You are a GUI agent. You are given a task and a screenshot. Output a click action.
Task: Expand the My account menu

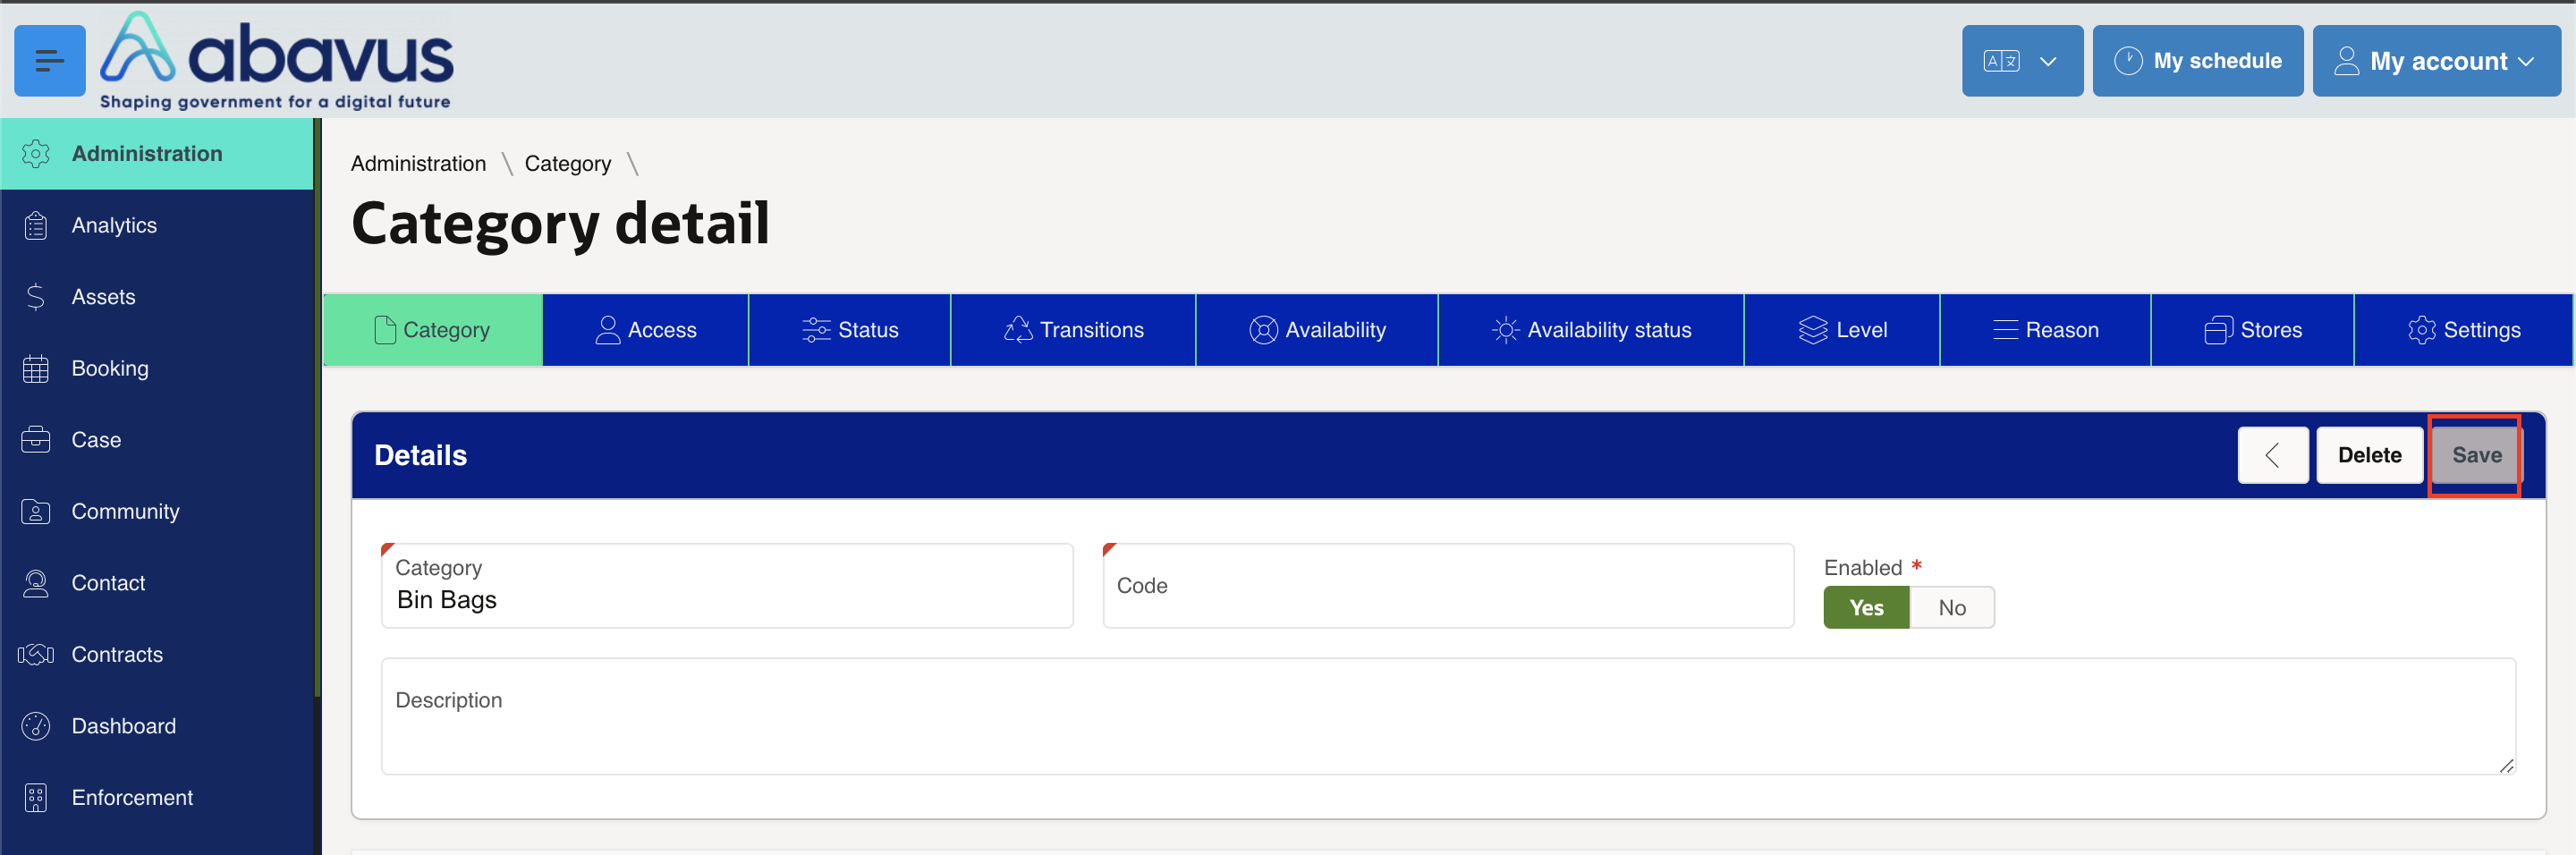[x=2436, y=61]
